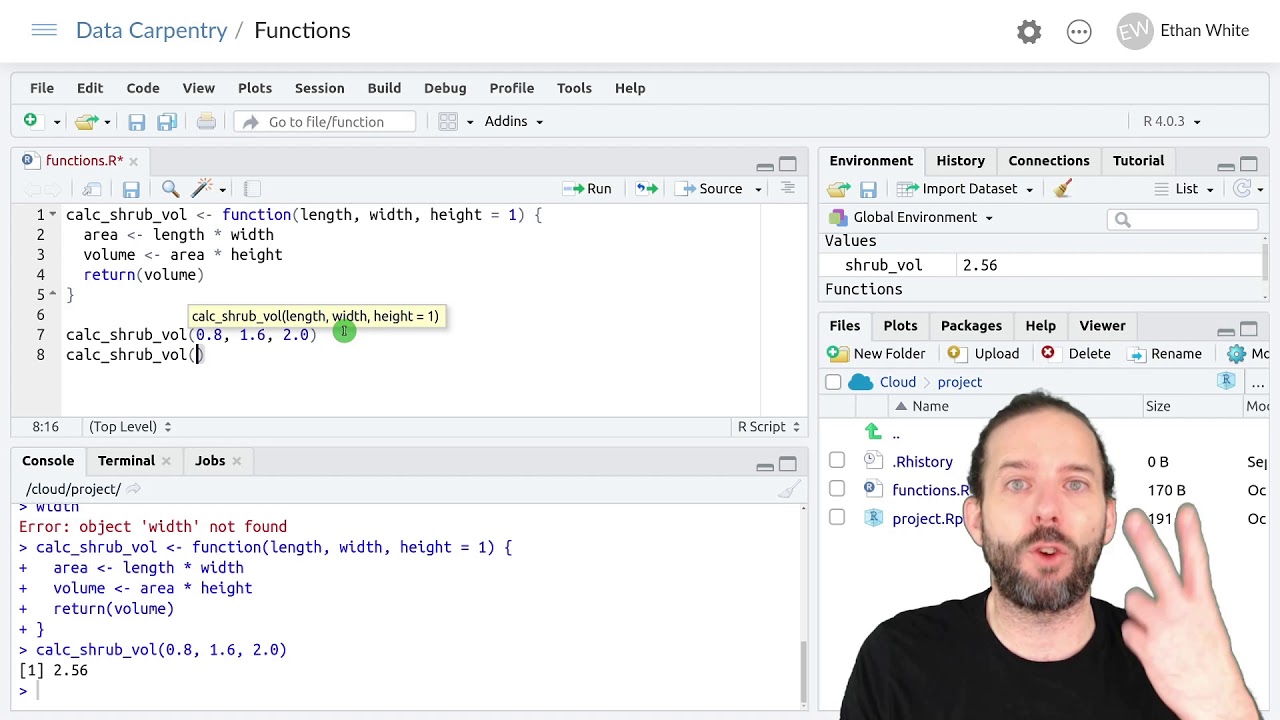Save all open documents
The height and width of the screenshot is (720, 1280).
(167, 122)
